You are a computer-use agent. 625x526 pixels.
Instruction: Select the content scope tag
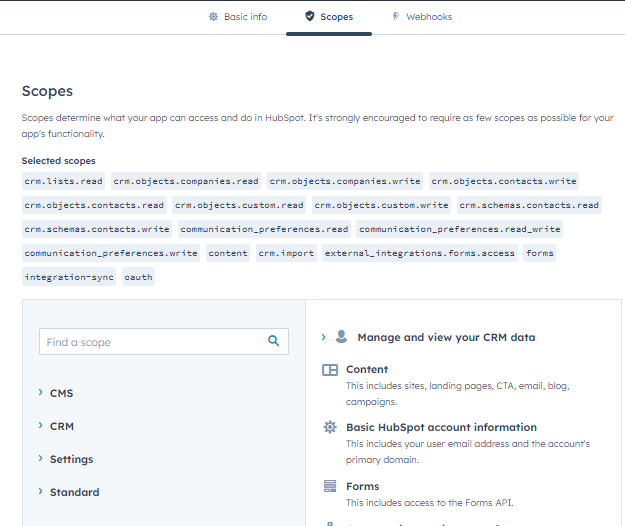(x=228, y=253)
